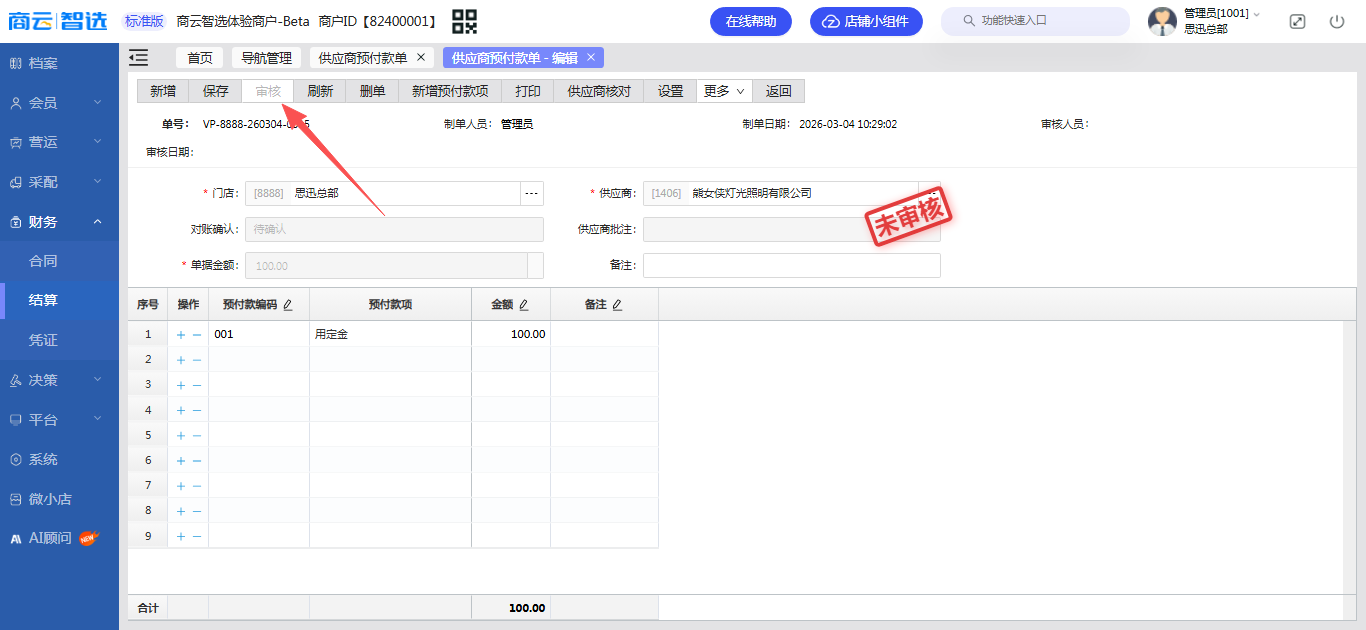Viewport: 1366px width, 630px height.
Task: Click the 保存 toolbar button
Action: [x=215, y=91]
